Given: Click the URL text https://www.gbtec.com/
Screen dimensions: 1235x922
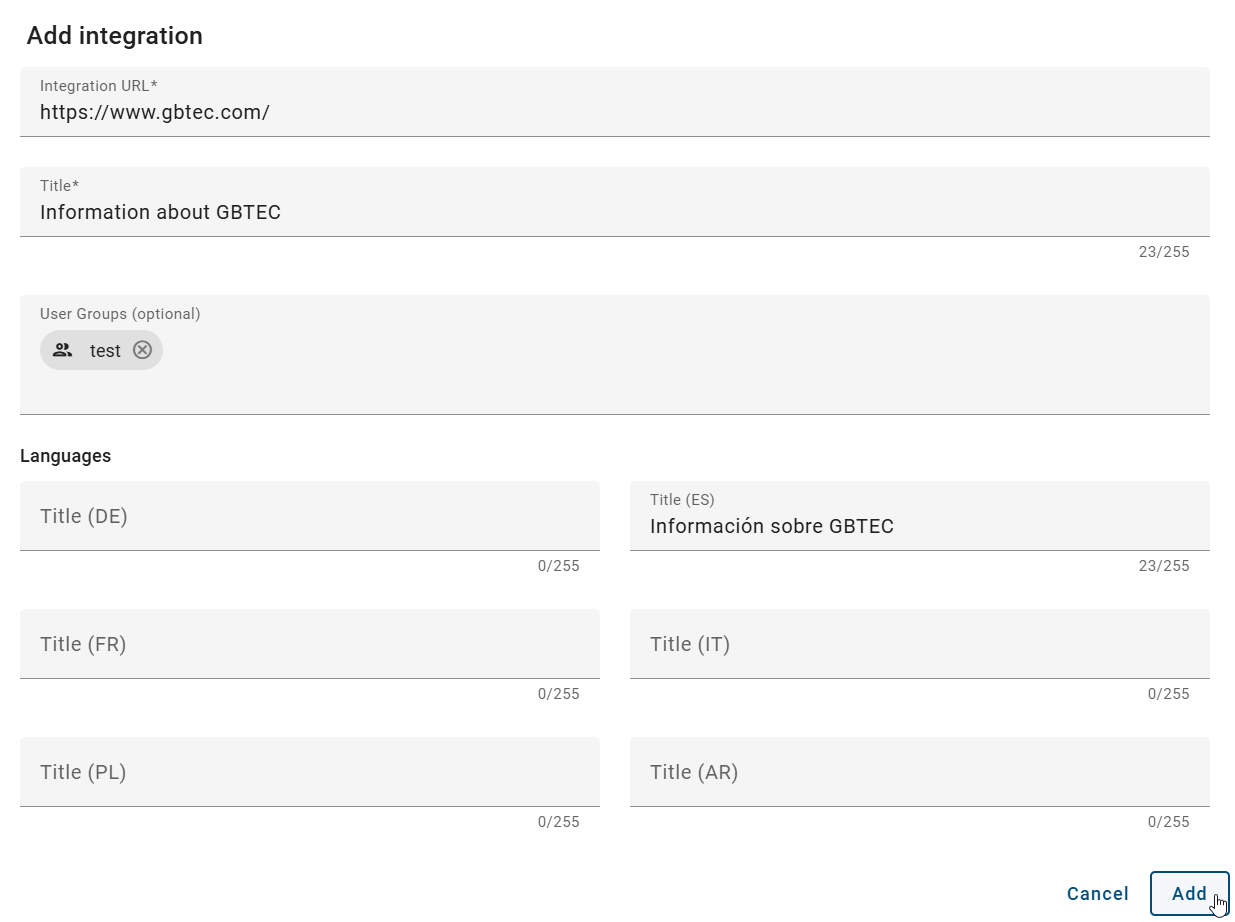Looking at the screenshot, I should [x=154, y=112].
